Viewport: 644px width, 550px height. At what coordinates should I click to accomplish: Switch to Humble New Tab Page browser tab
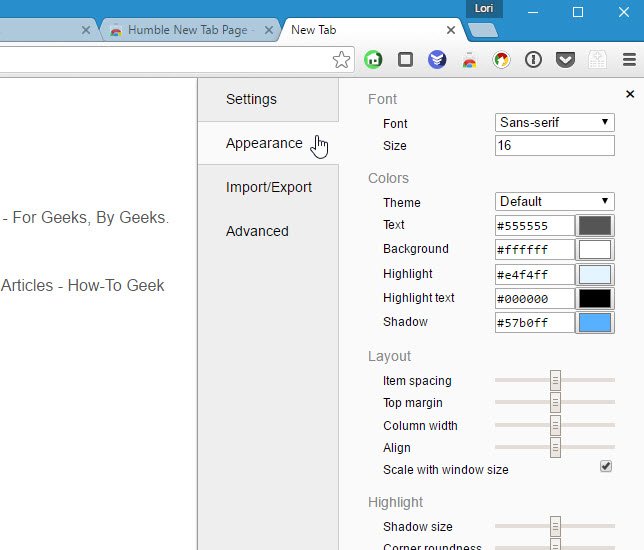click(183, 30)
